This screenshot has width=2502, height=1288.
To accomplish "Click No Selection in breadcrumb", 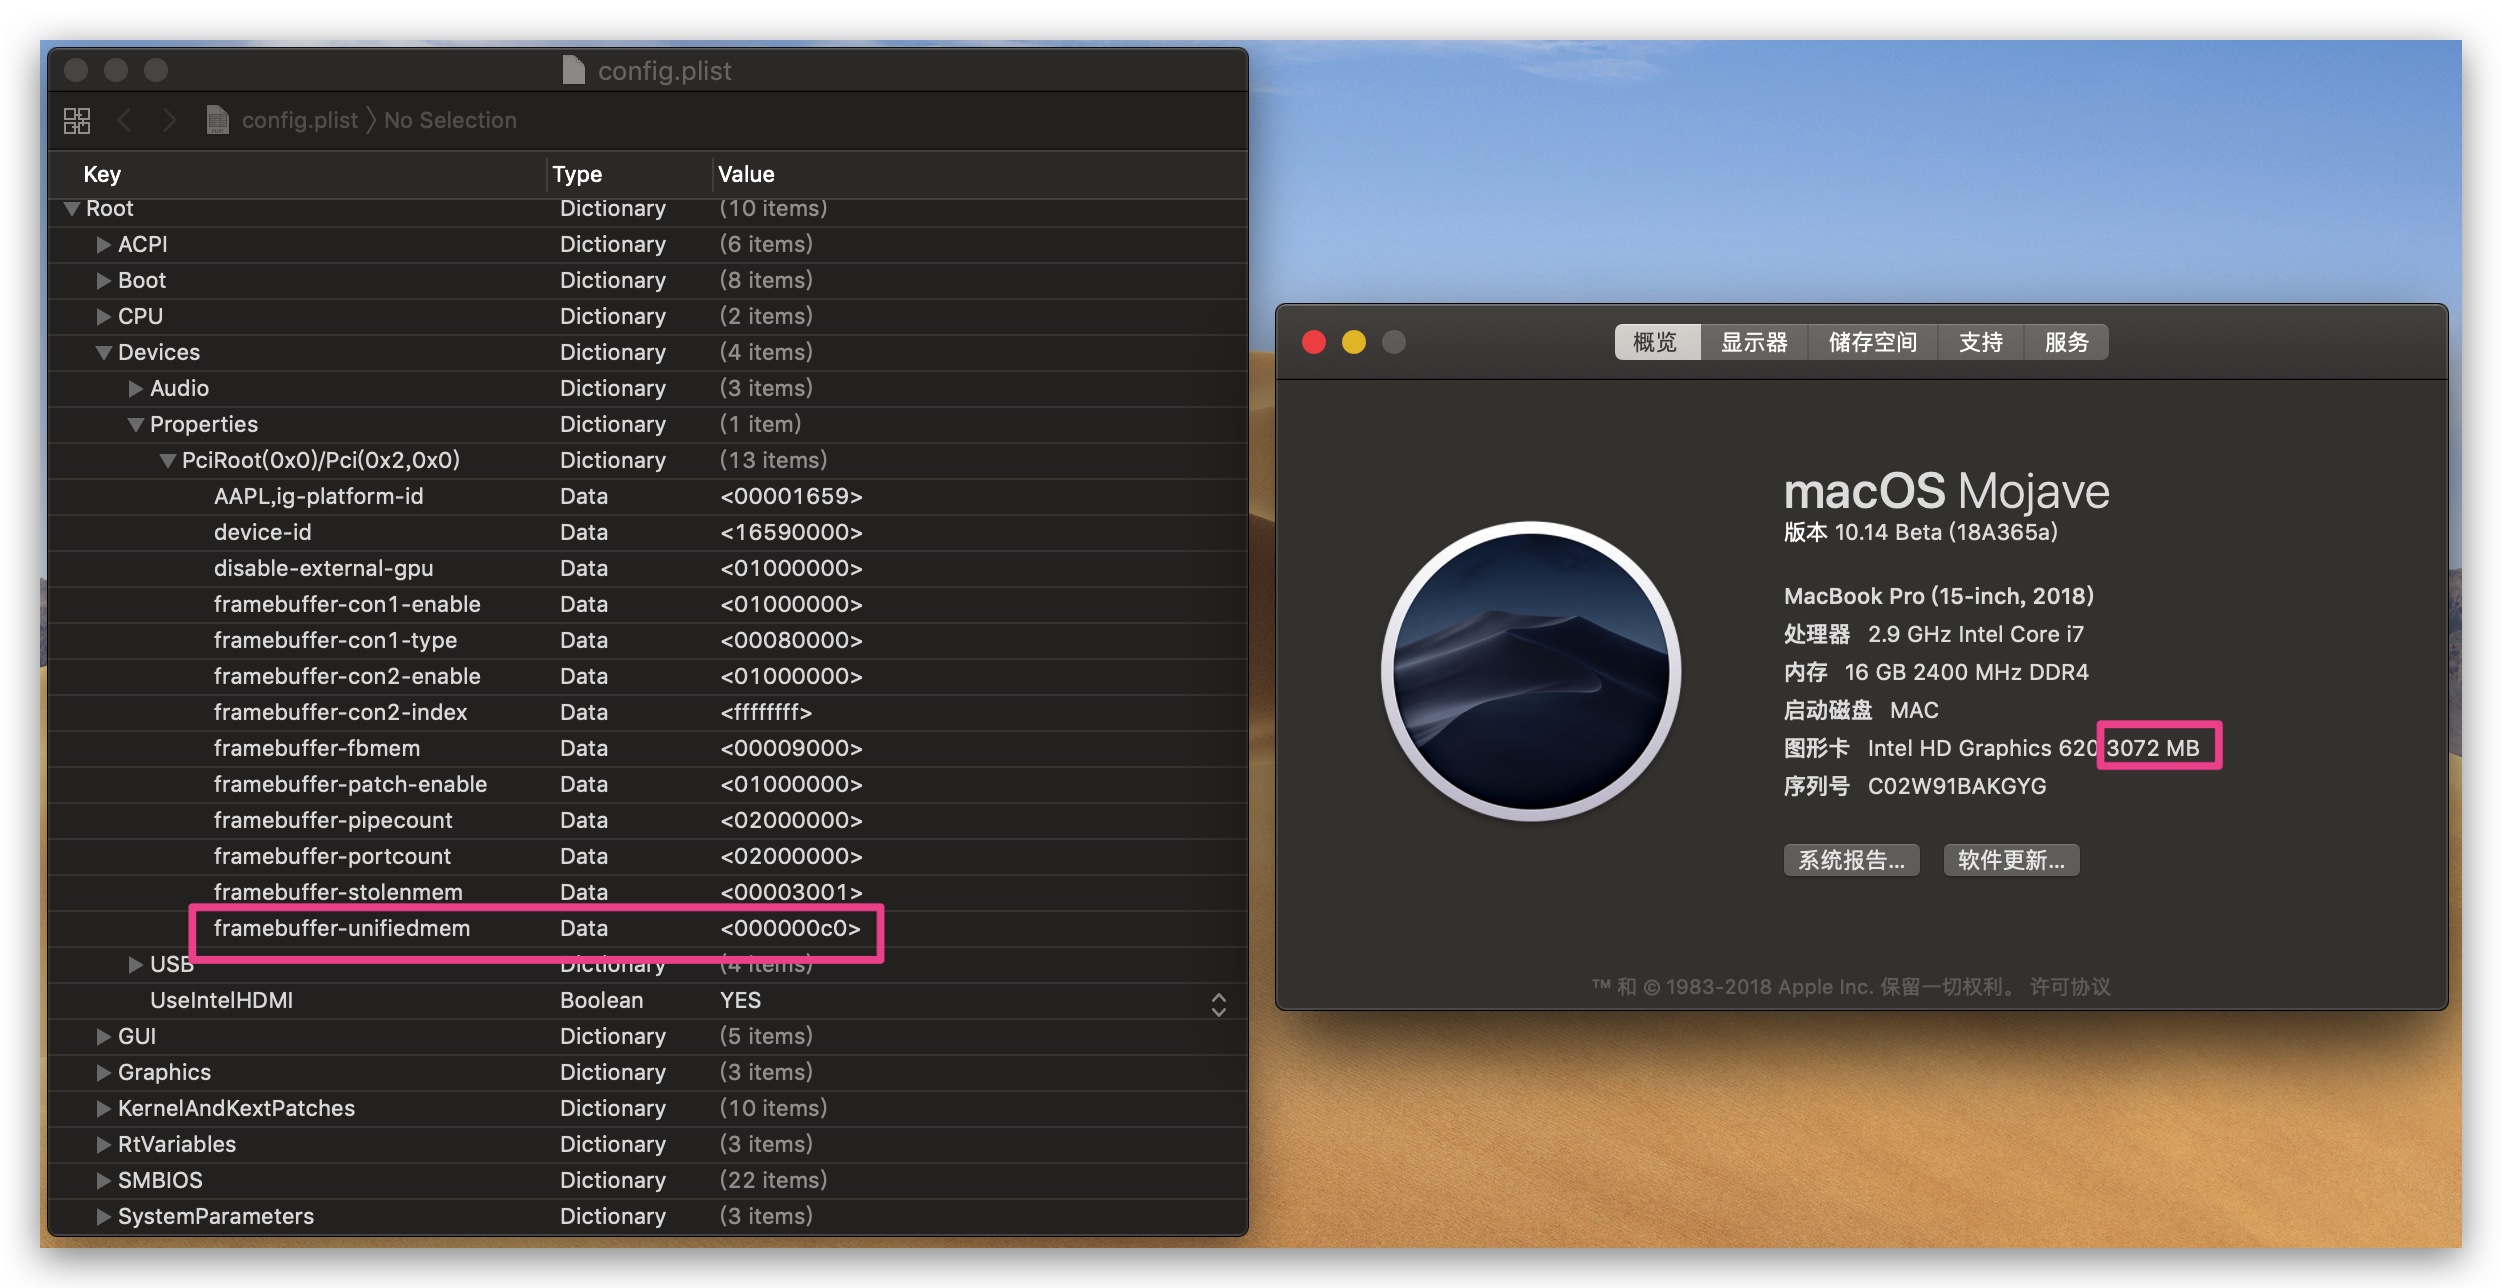I will point(450,120).
